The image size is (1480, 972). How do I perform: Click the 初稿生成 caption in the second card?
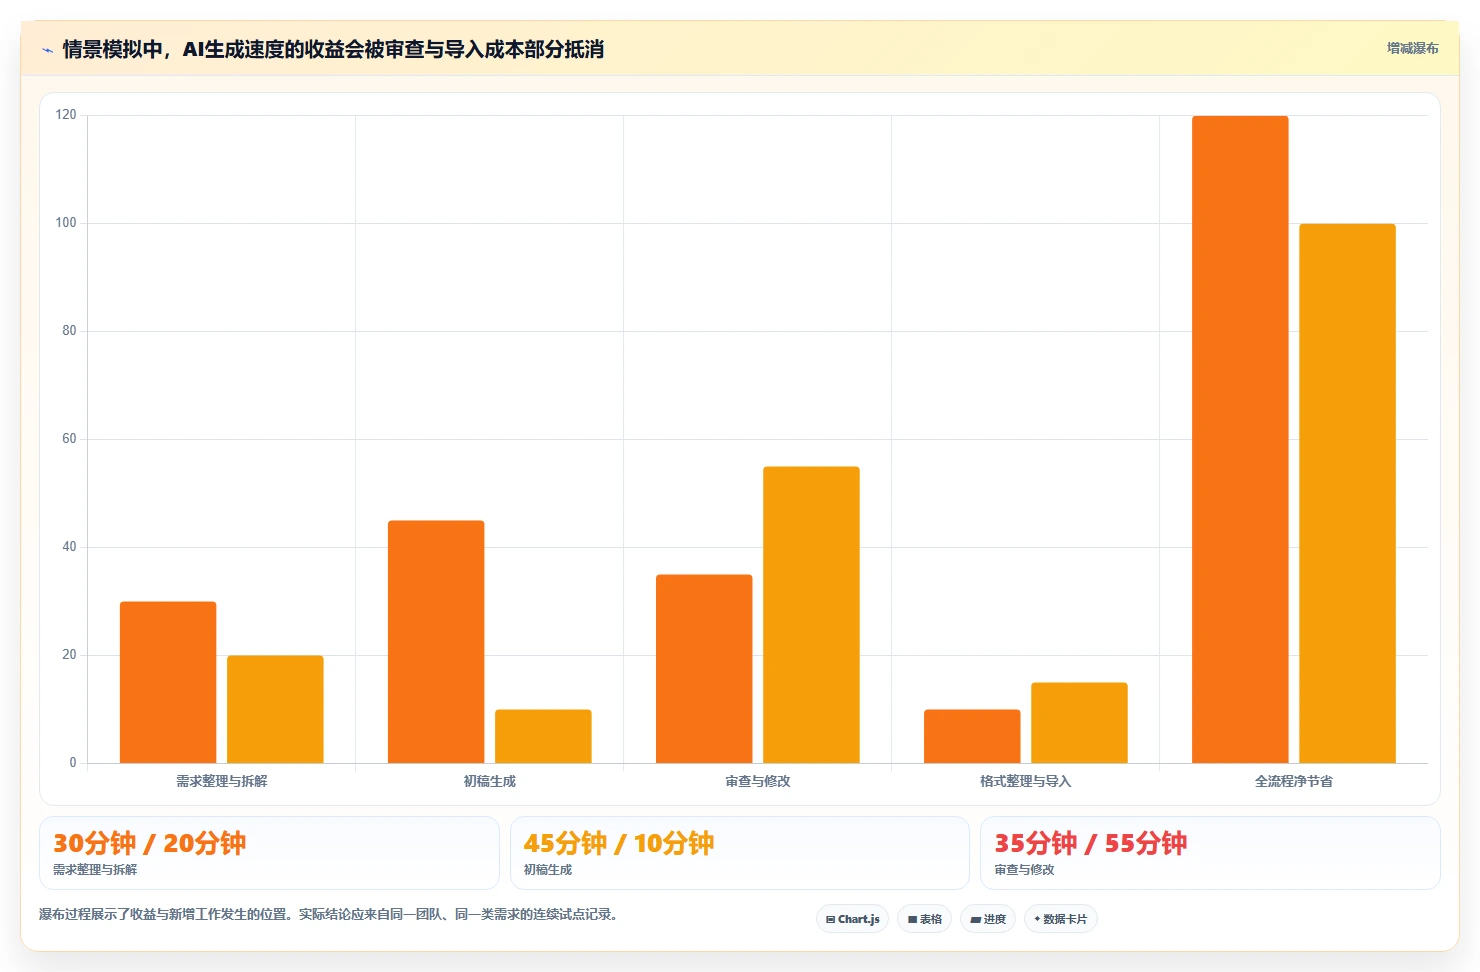click(x=548, y=870)
